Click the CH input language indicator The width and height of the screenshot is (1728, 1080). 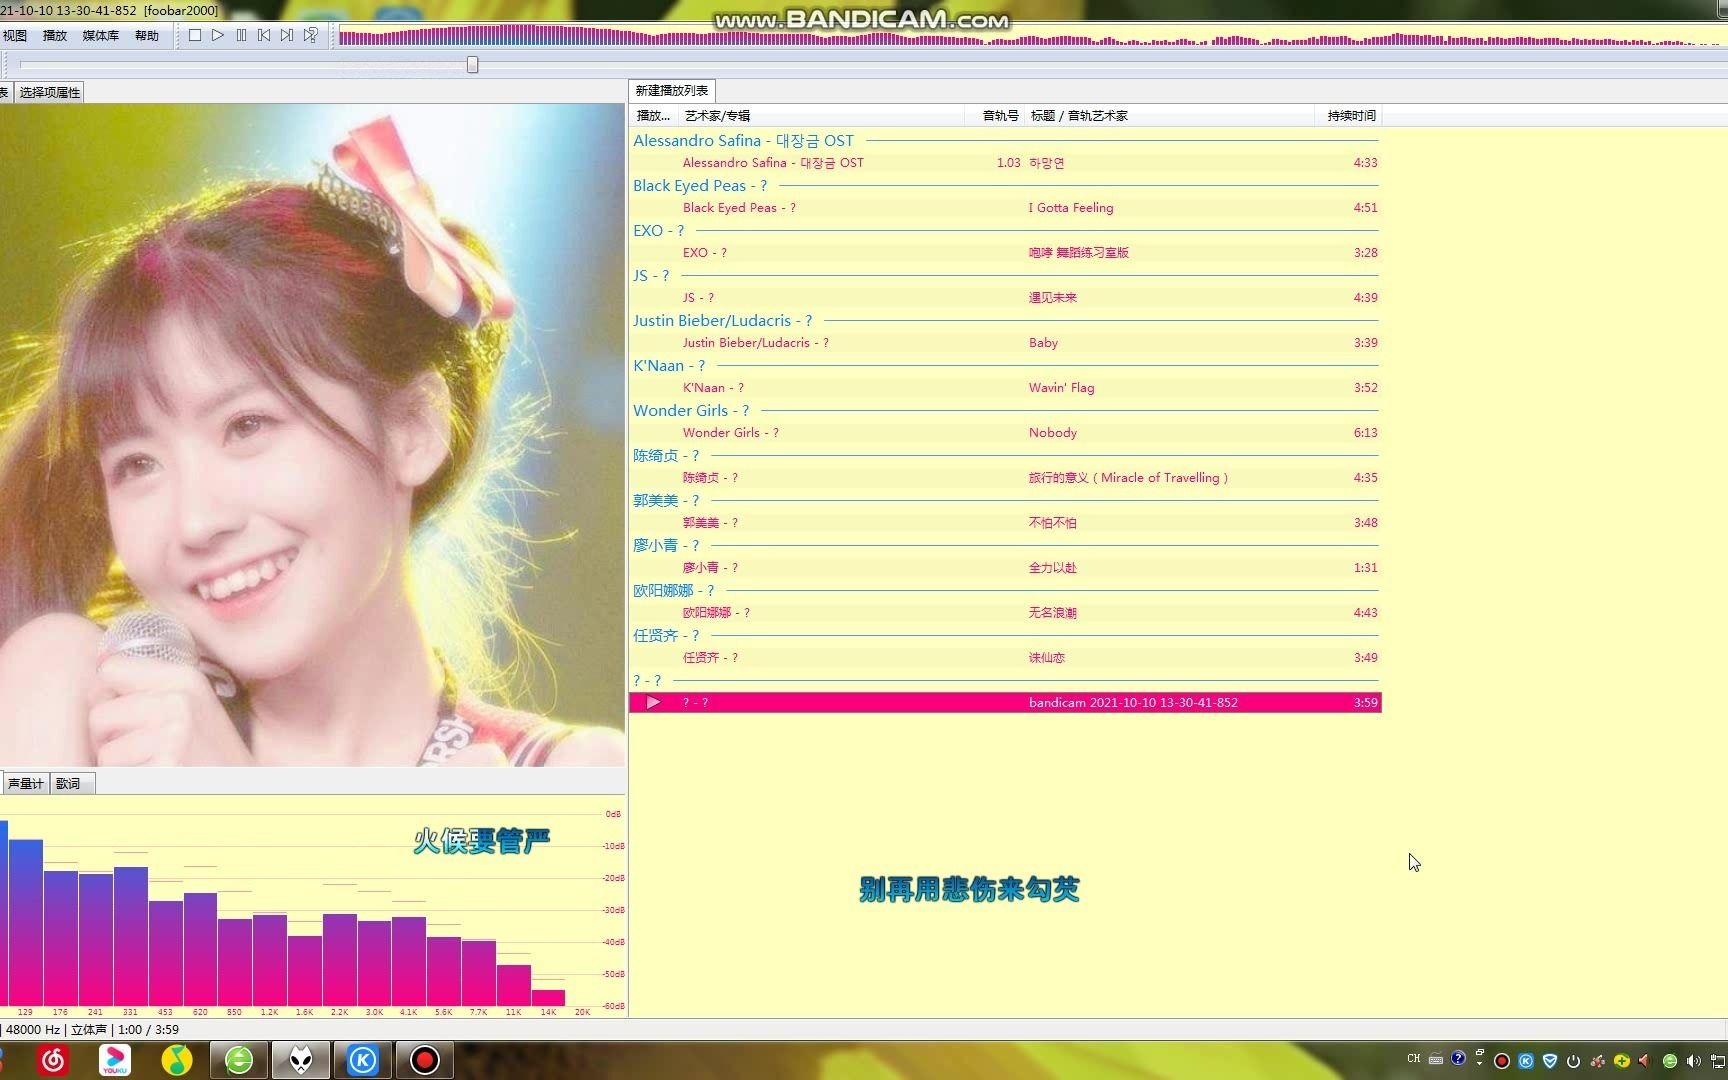point(1414,1058)
